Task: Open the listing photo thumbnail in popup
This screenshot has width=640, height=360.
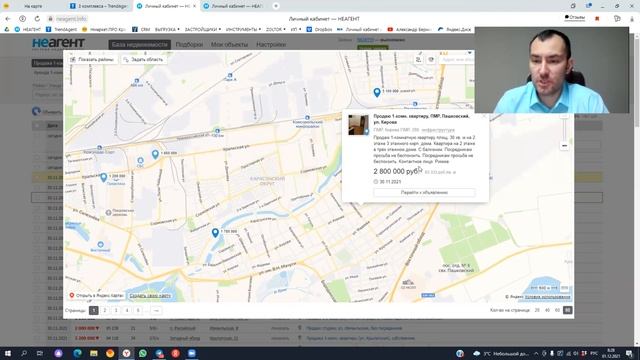Action: pyautogui.click(x=358, y=125)
